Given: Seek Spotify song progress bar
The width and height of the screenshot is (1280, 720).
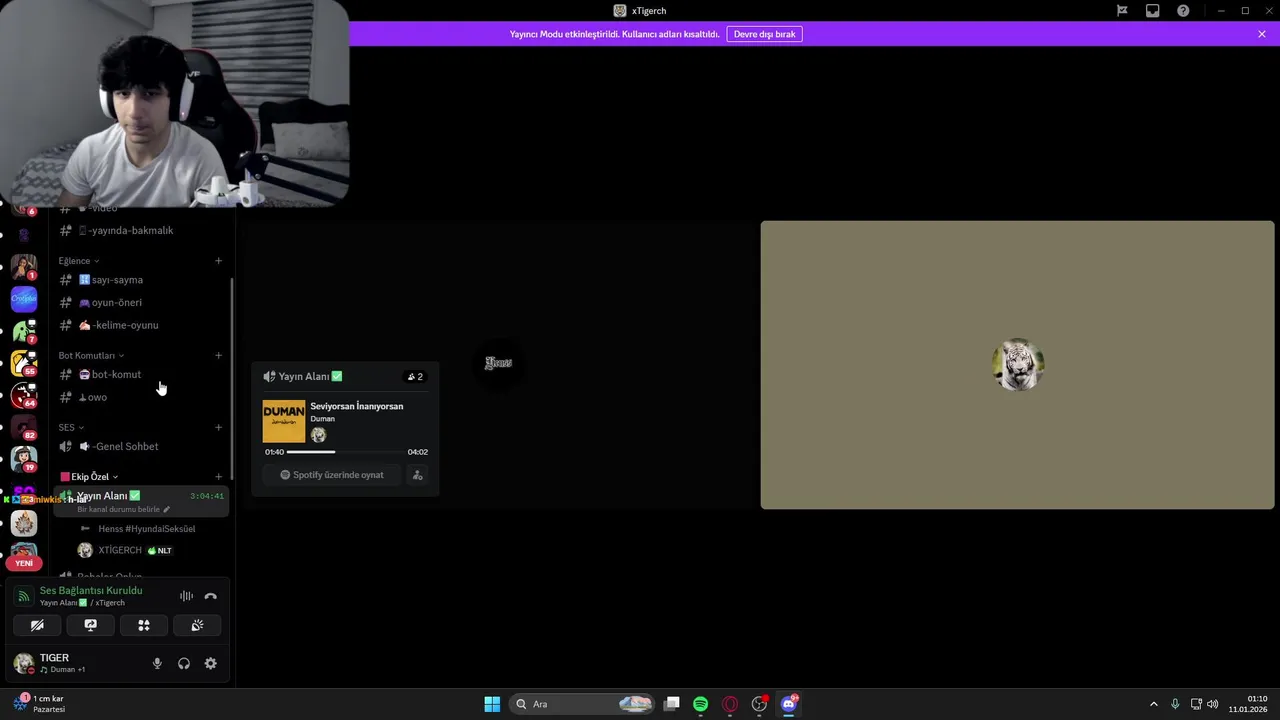Looking at the screenshot, I should coord(346,452).
